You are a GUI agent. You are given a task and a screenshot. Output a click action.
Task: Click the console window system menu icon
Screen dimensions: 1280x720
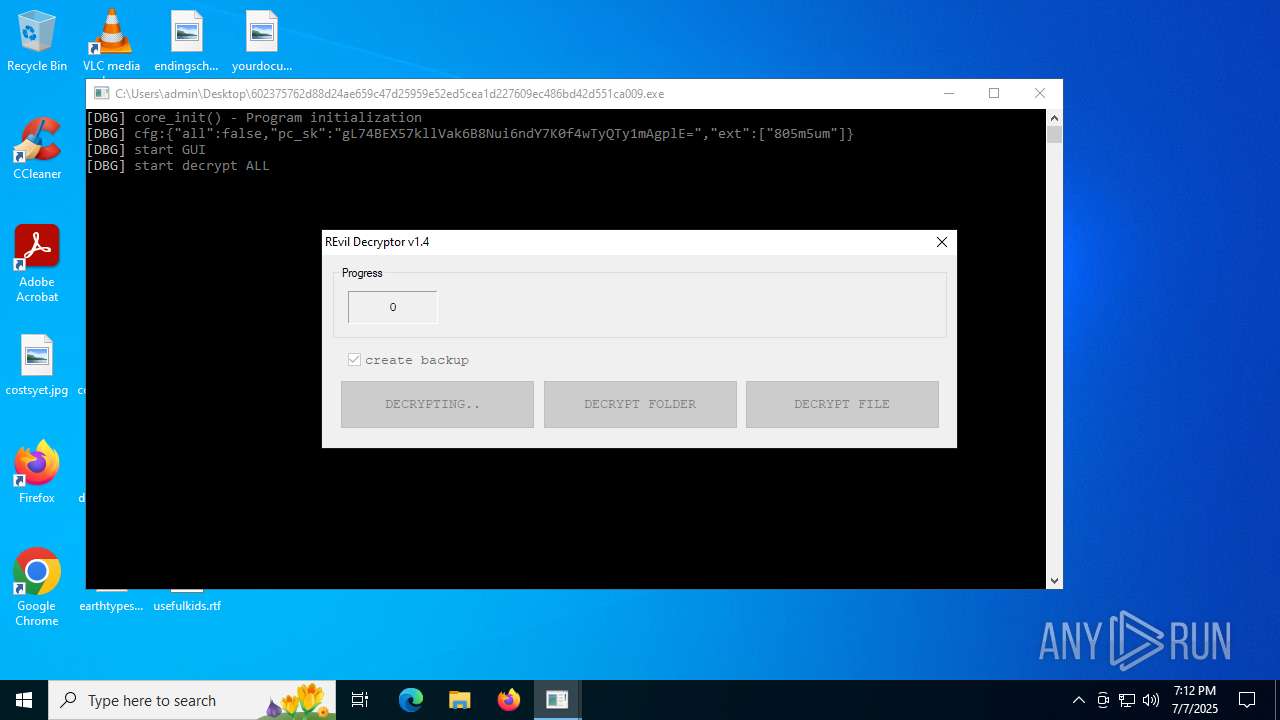101,93
